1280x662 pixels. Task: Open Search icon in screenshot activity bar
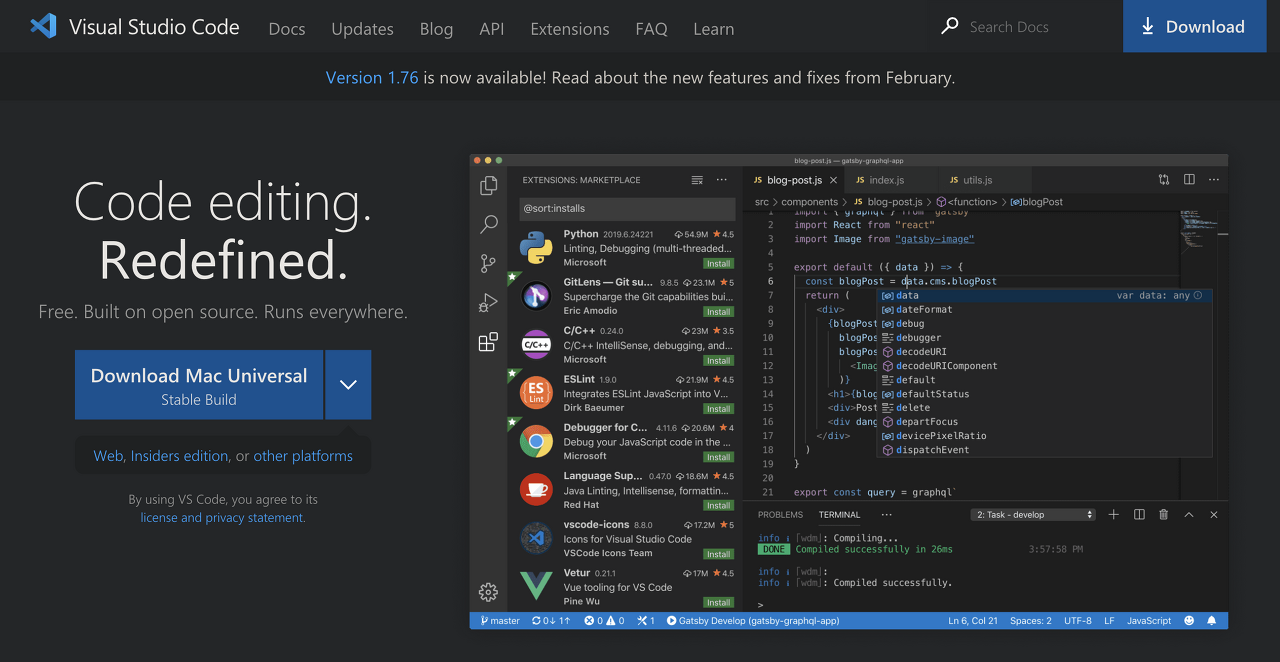[x=488, y=224]
